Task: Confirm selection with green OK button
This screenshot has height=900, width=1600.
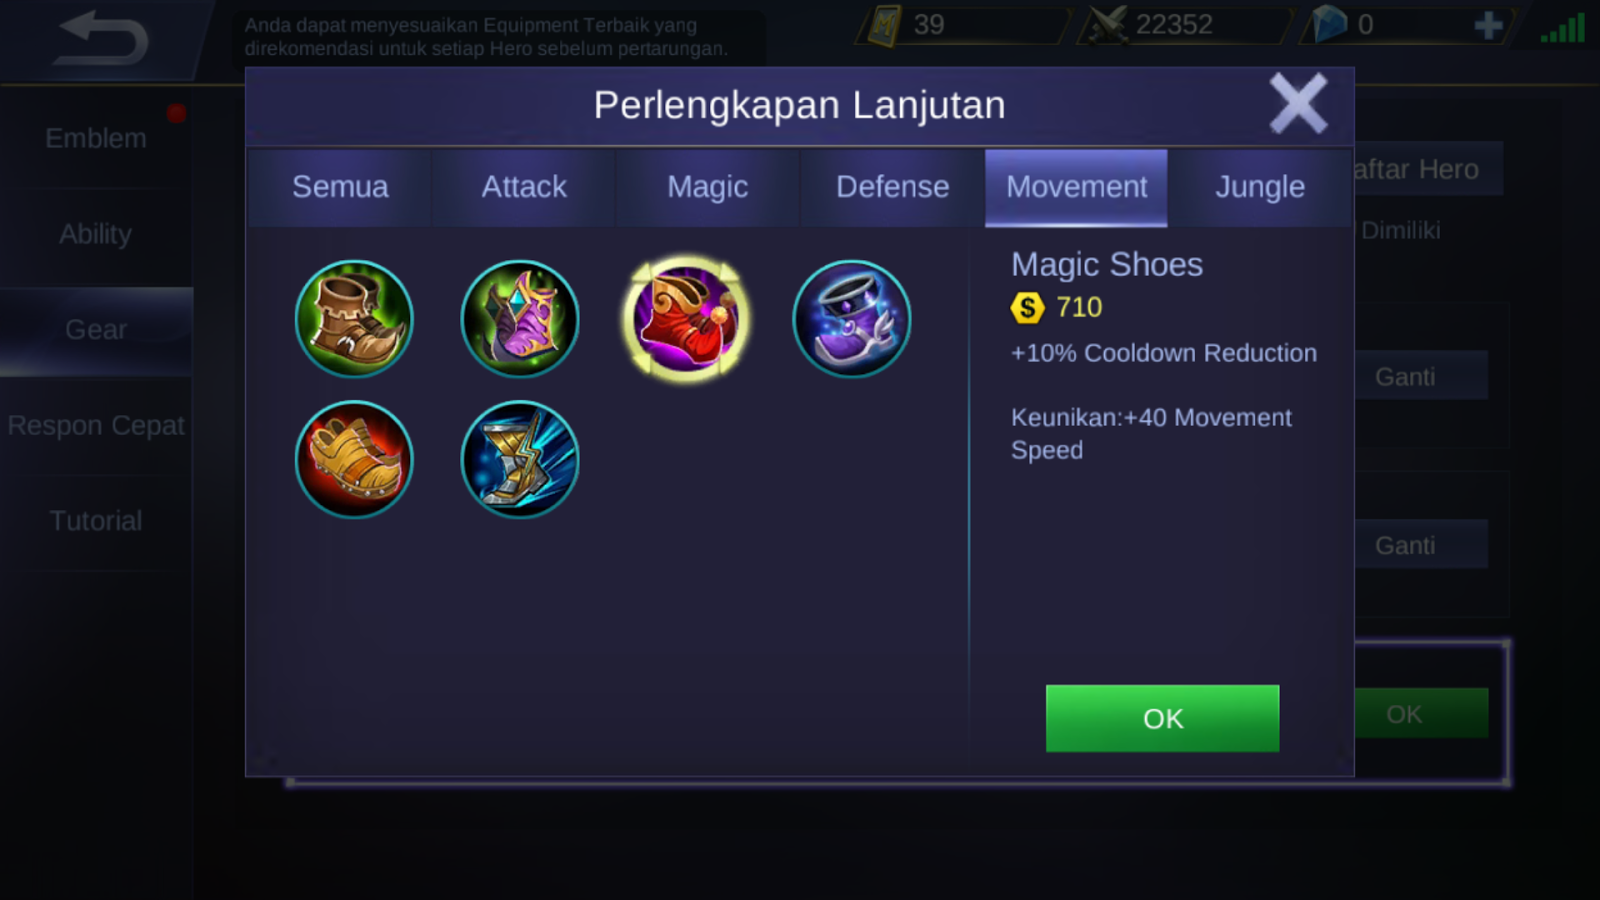Action: click(x=1162, y=718)
